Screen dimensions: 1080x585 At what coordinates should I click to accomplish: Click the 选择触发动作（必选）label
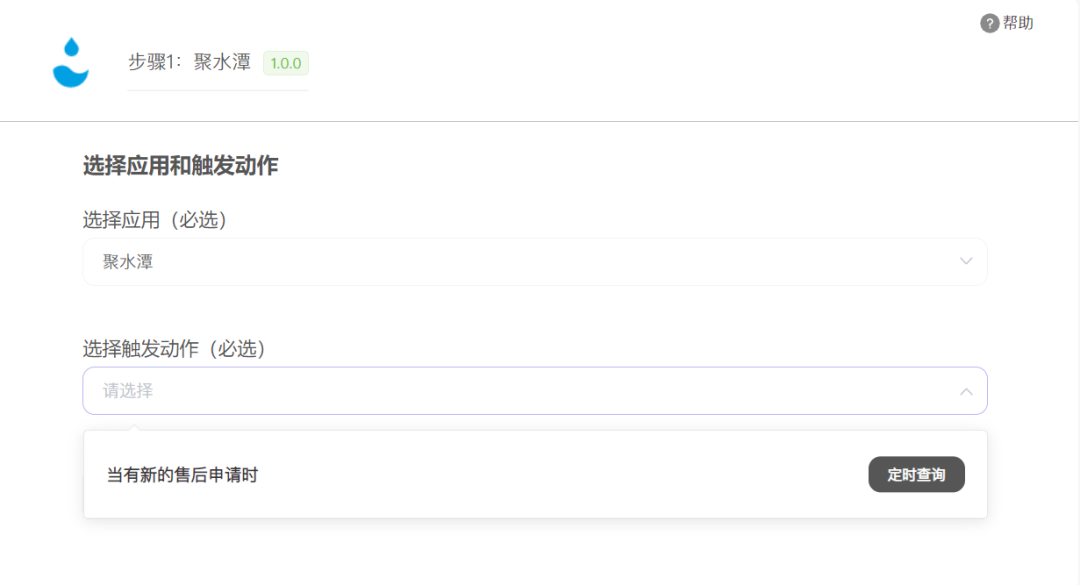coord(174,349)
